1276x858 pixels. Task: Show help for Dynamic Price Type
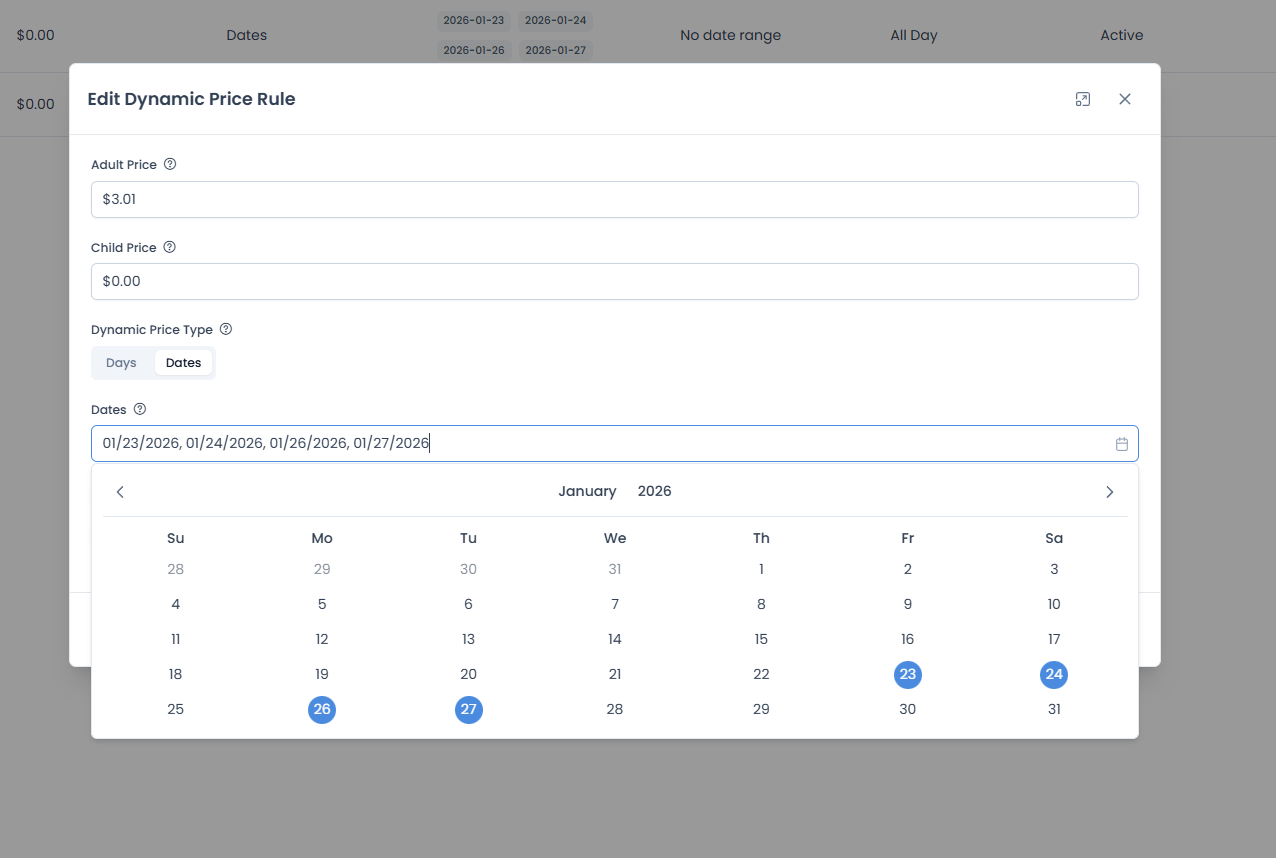(226, 329)
